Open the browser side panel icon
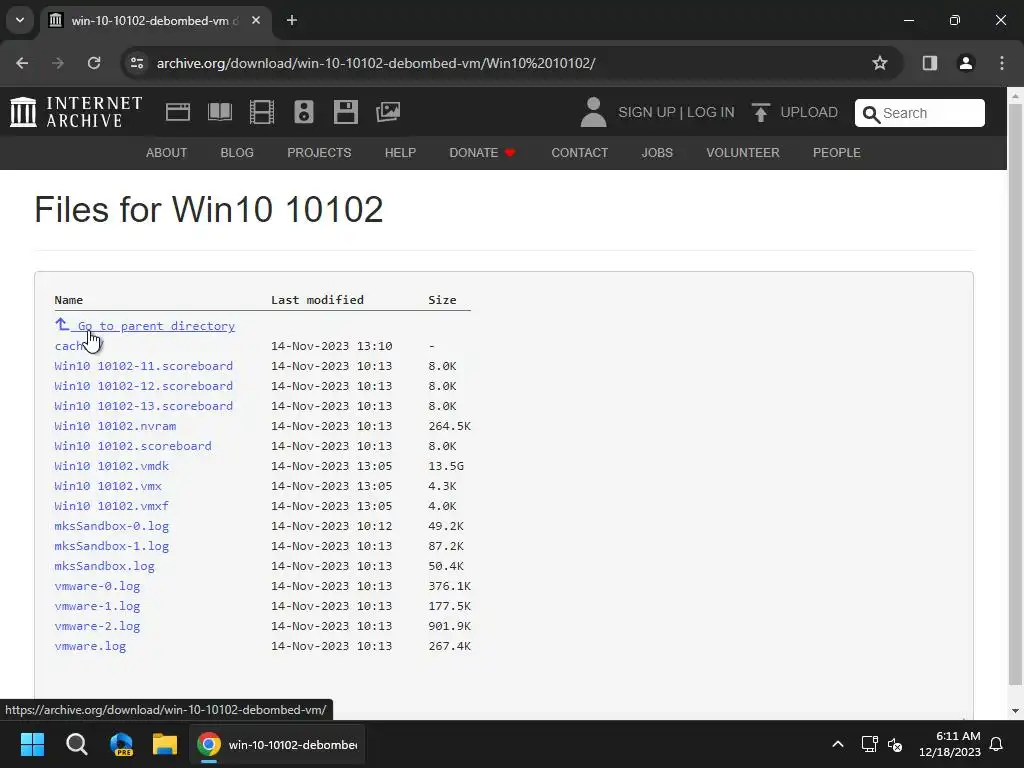 pos(930,63)
